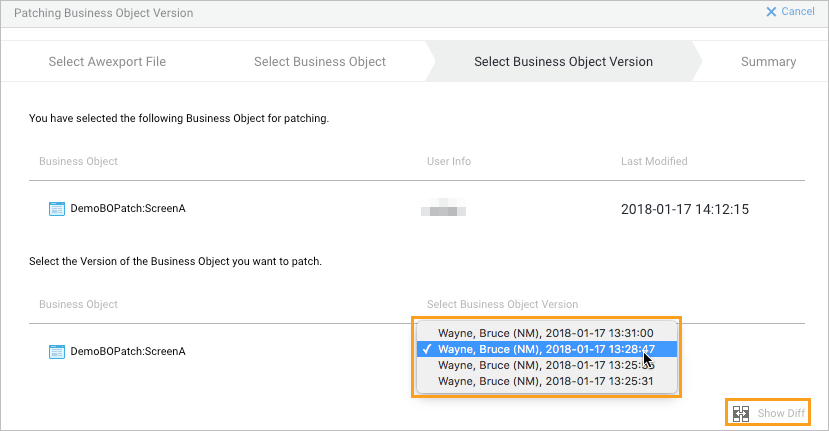Select DemoBOPatch:ScreenA text in upper table
829x431 pixels.
[128, 208]
